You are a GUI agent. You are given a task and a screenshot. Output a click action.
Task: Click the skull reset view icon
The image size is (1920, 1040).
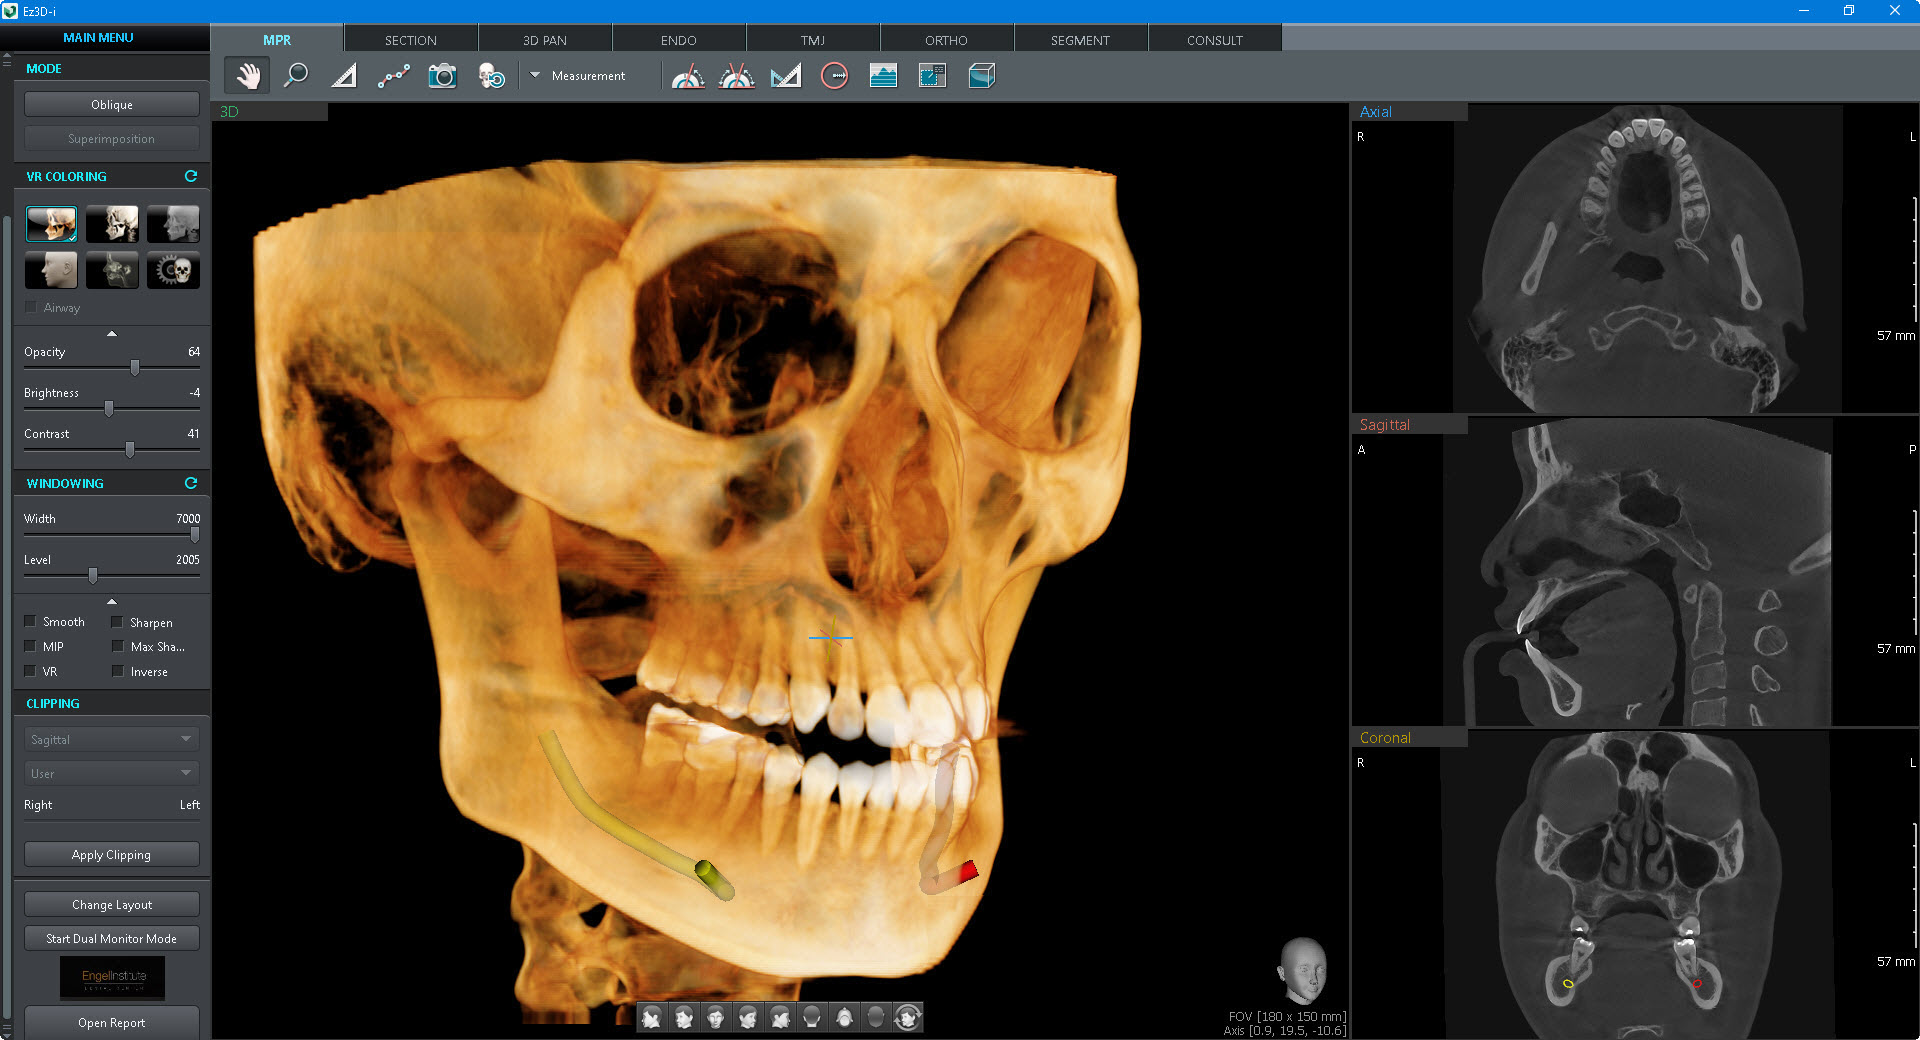pyautogui.click(x=491, y=76)
